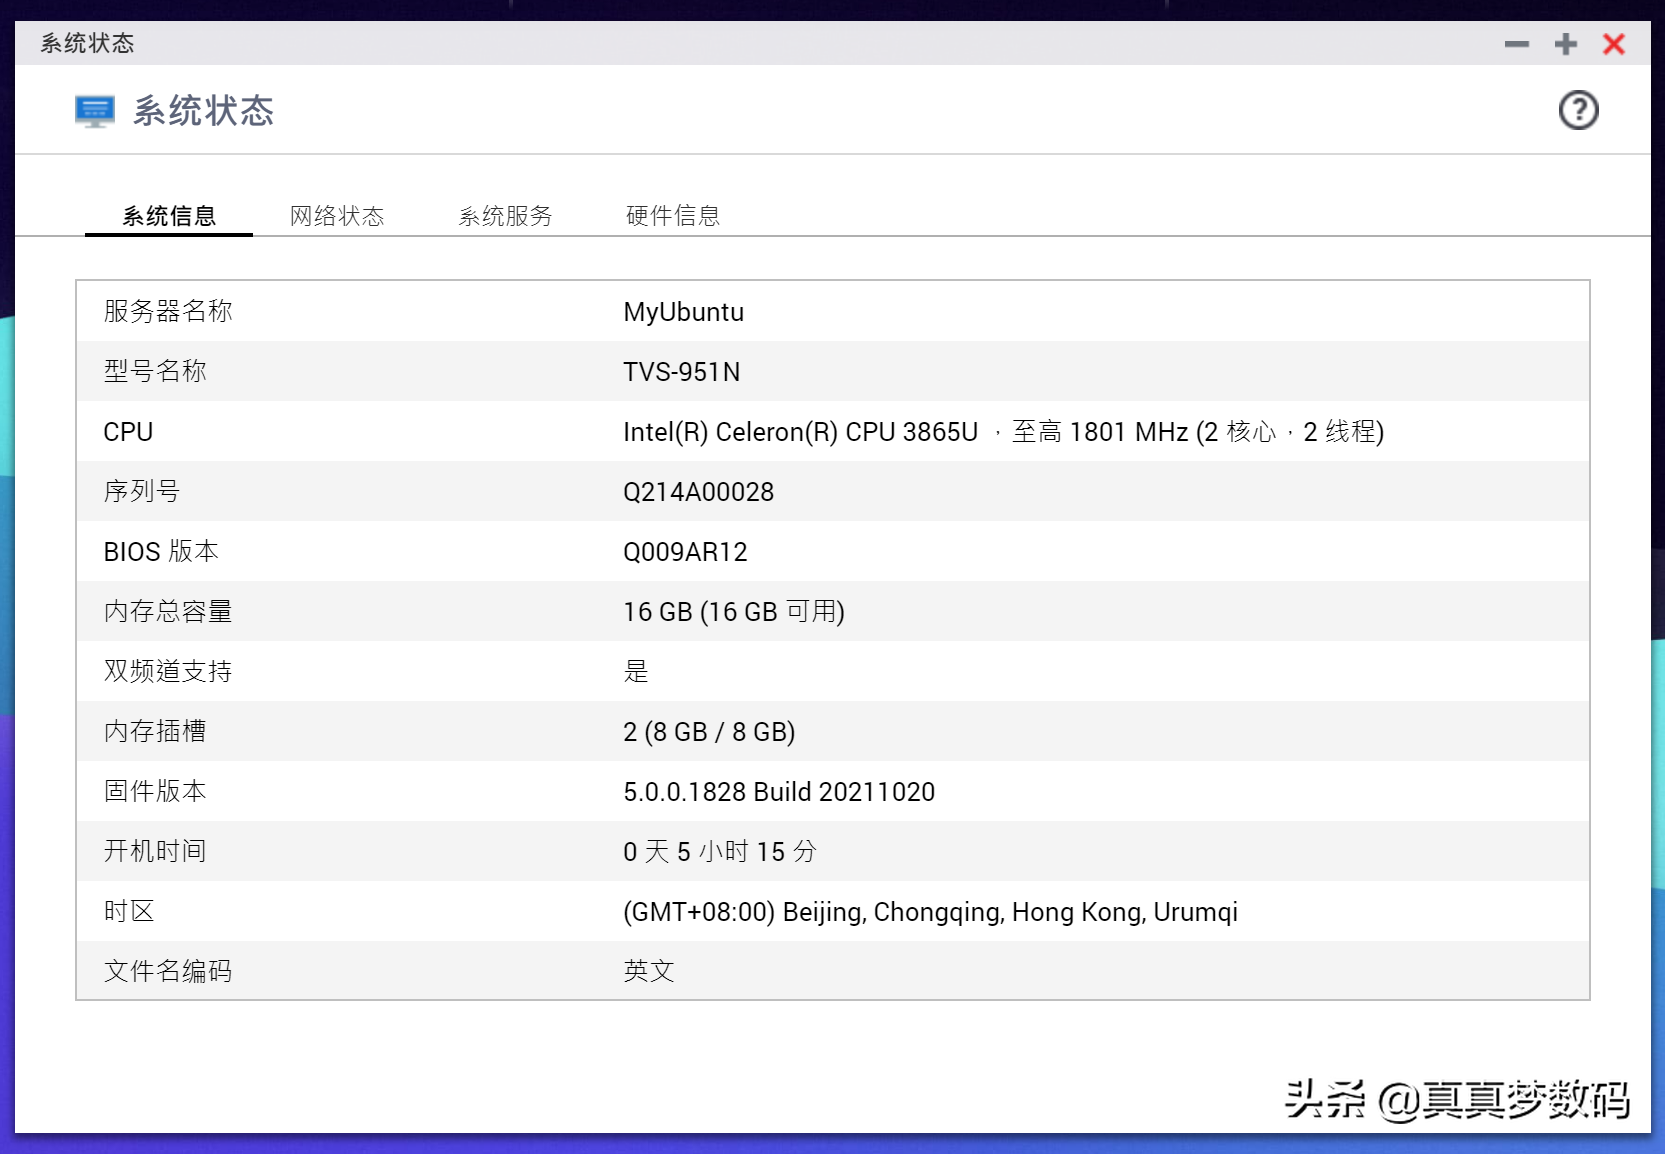Click the system status monitor icon
Screen dimensions: 1665x1154
coord(95,111)
